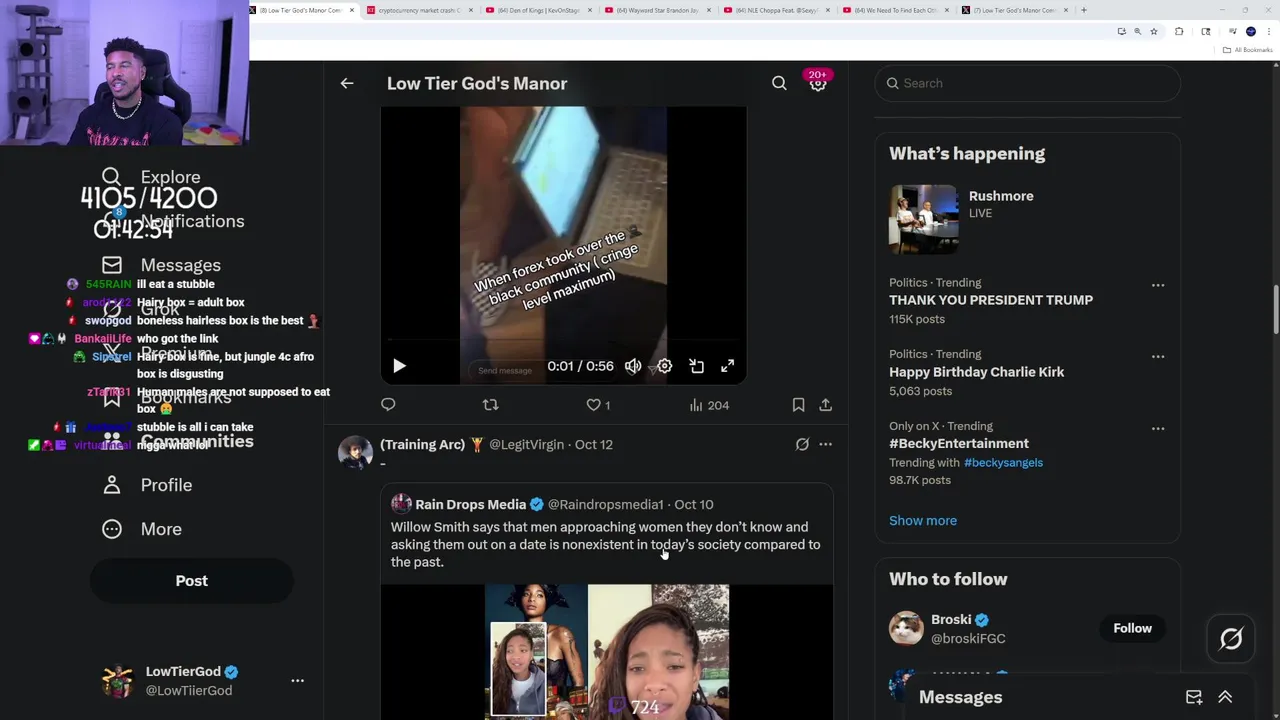Switch to Don of Kings YouTube tab
Viewport: 1280px width, 720px height.
tap(539, 10)
